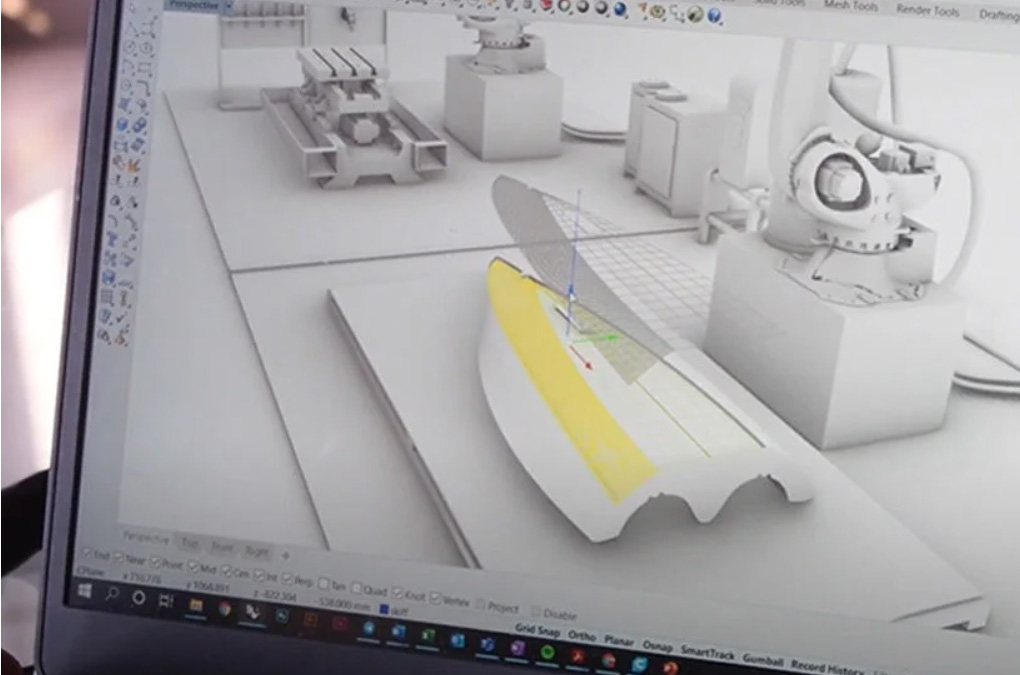Open Windows taskbar search magnifier
Screen dimensions: 1020x675
click(x=112, y=594)
